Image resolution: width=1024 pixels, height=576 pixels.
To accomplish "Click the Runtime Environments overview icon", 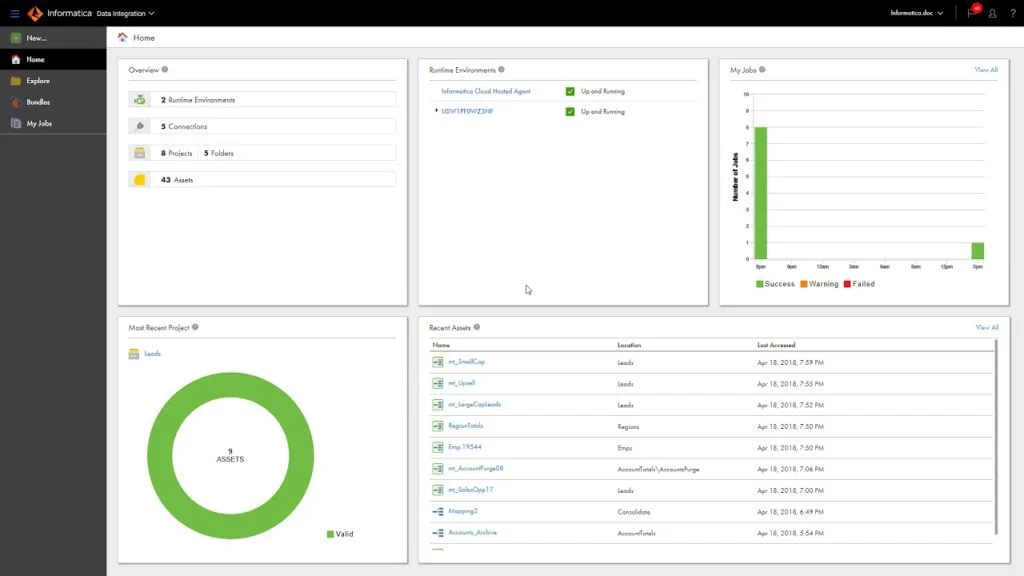I will pyautogui.click(x=140, y=100).
